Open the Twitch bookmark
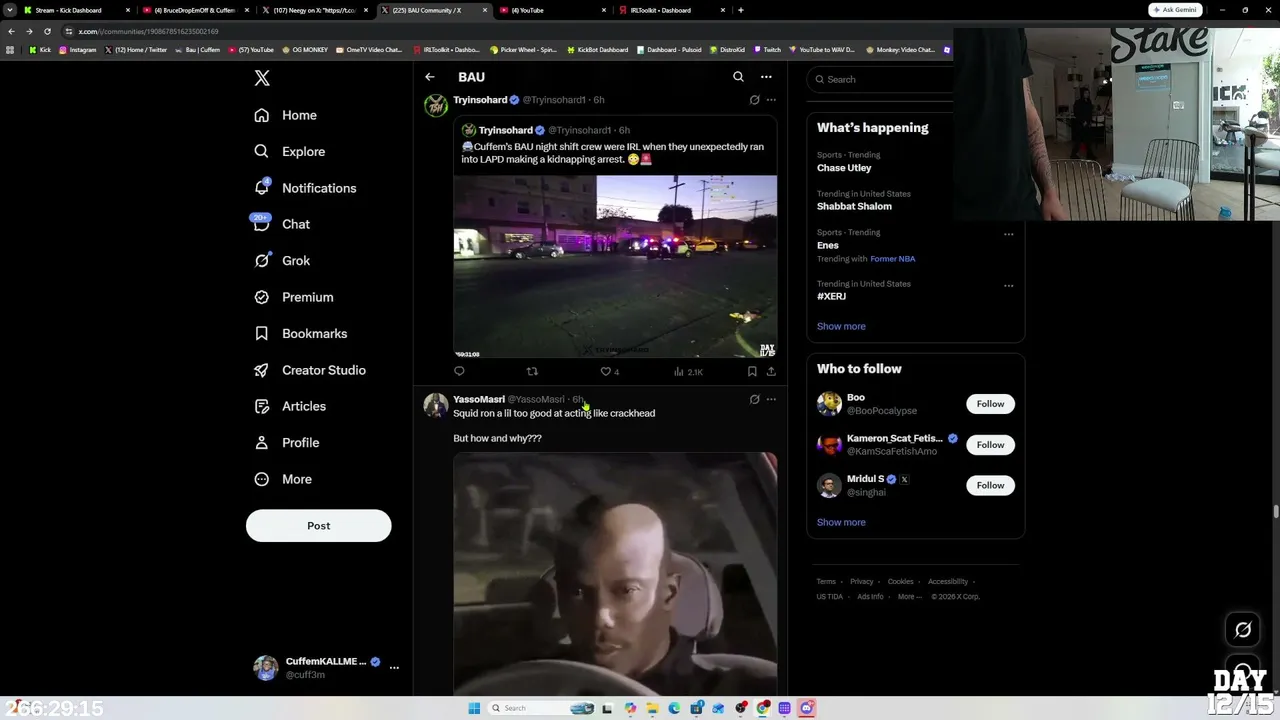This screenshot has height=720, width=1280. point(767,49)
